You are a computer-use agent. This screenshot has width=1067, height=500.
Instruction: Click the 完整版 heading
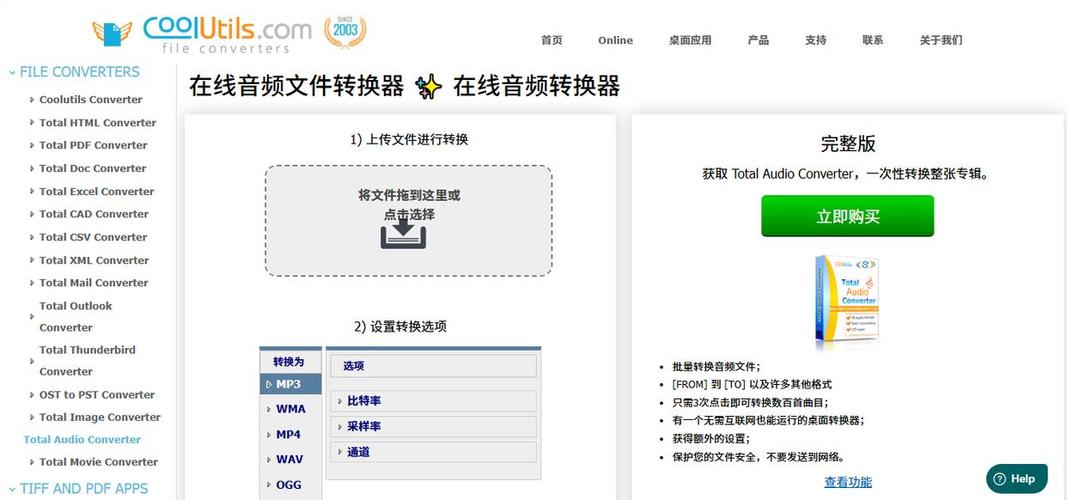(847, 144)
